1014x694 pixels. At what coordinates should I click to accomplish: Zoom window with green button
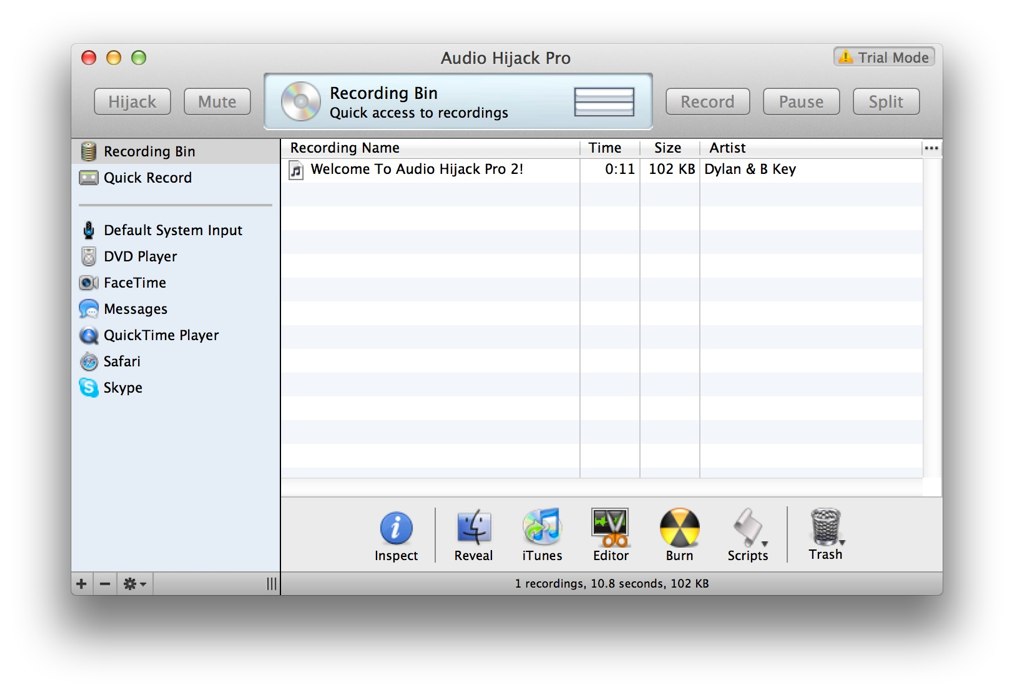[x=139, y=58]
